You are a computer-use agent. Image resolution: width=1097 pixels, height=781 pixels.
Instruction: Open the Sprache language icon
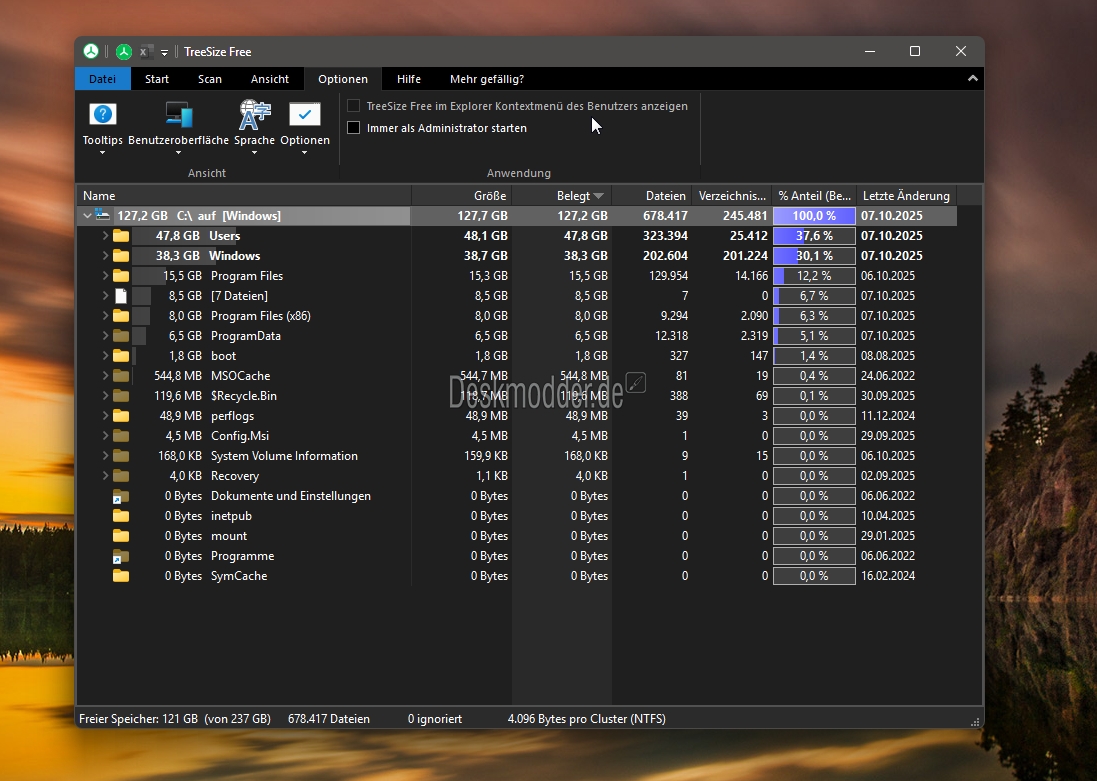[x=254, y=114]
